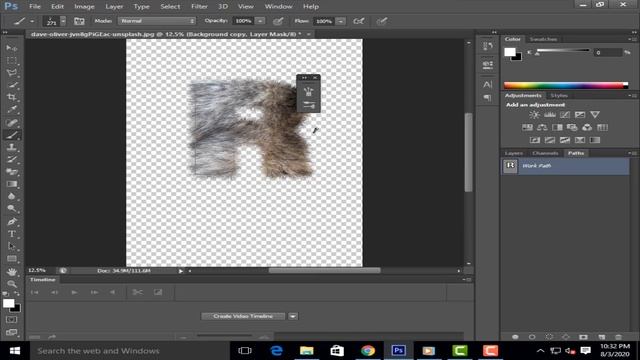The image size is (640, 360).
Task: Select the Dodge tool
Action: tap(11, 209)
